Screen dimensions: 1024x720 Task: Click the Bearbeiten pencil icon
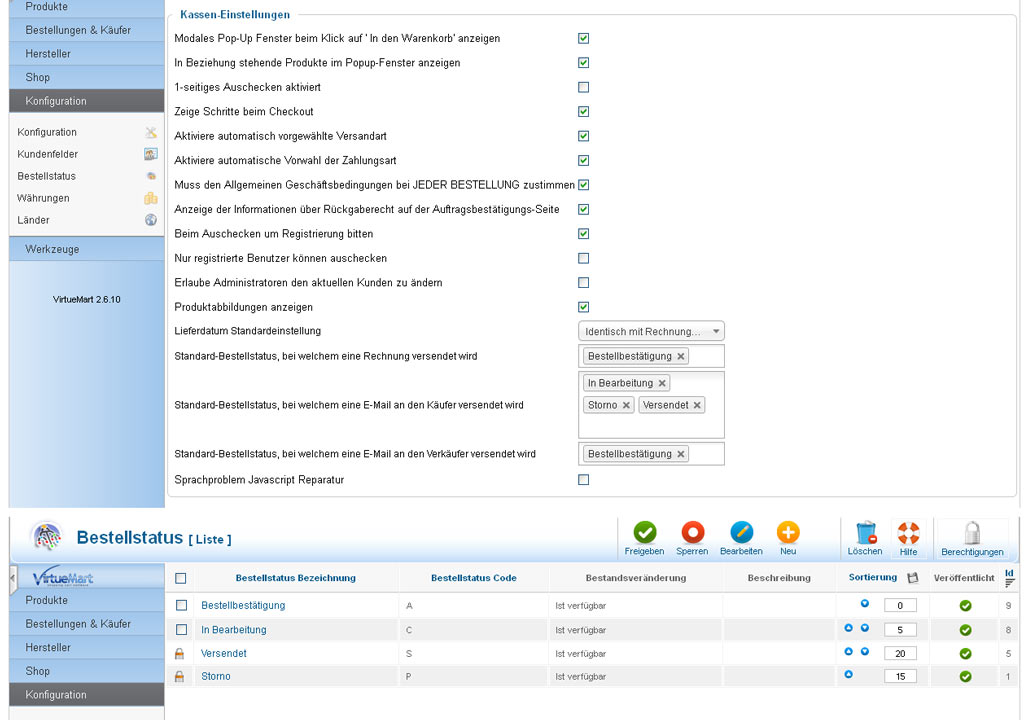tap(741, 534)
